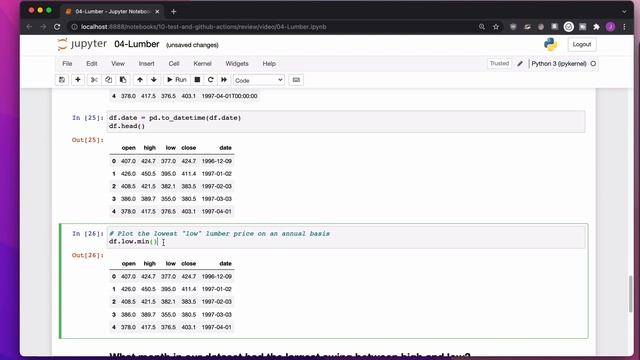Click the Jupyter logo

pos(82,44)
